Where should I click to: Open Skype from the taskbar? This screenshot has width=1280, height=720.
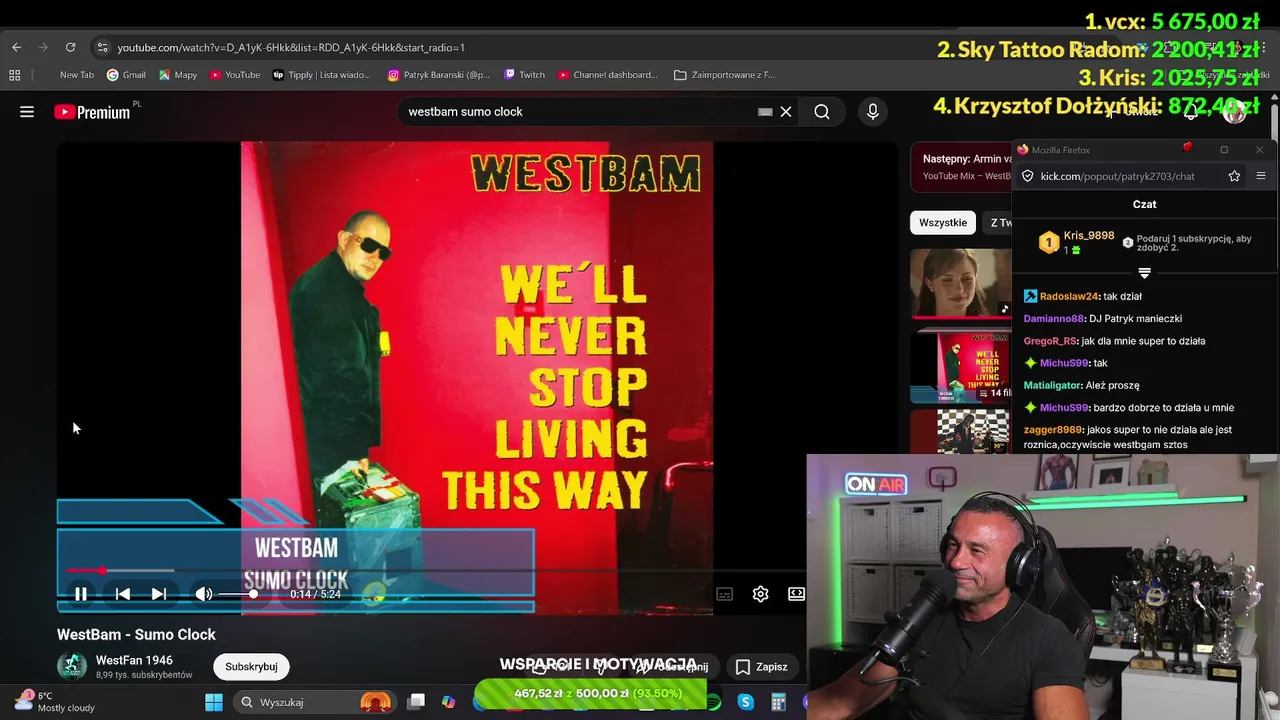coord(745,702)
